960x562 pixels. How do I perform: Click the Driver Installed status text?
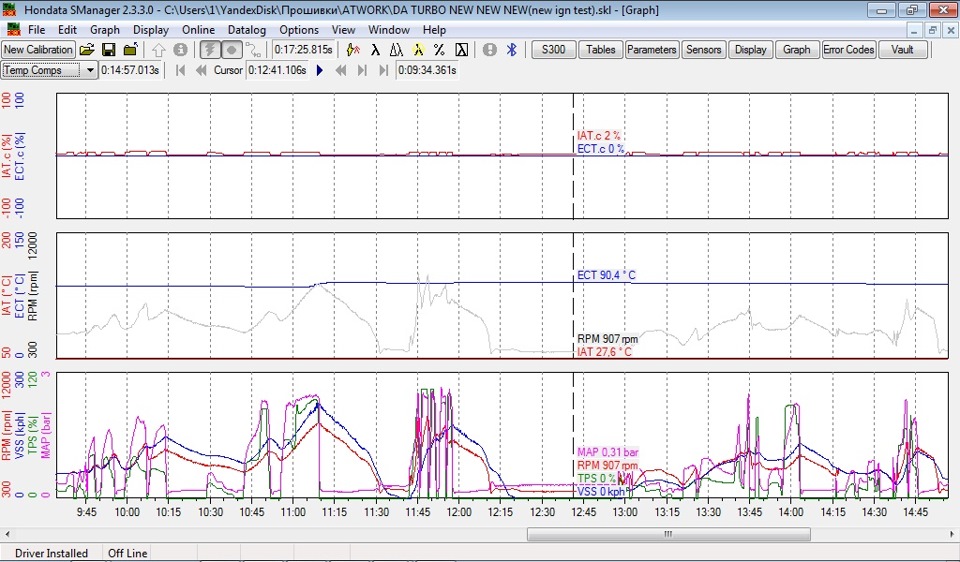coord(51,553)
